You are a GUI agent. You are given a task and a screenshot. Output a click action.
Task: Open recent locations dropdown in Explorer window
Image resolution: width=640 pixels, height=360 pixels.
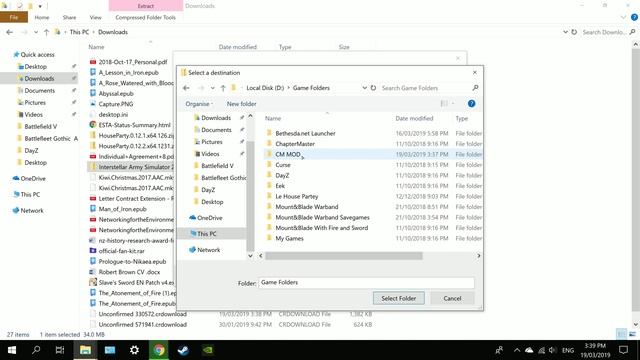click(x=36, y=32)
